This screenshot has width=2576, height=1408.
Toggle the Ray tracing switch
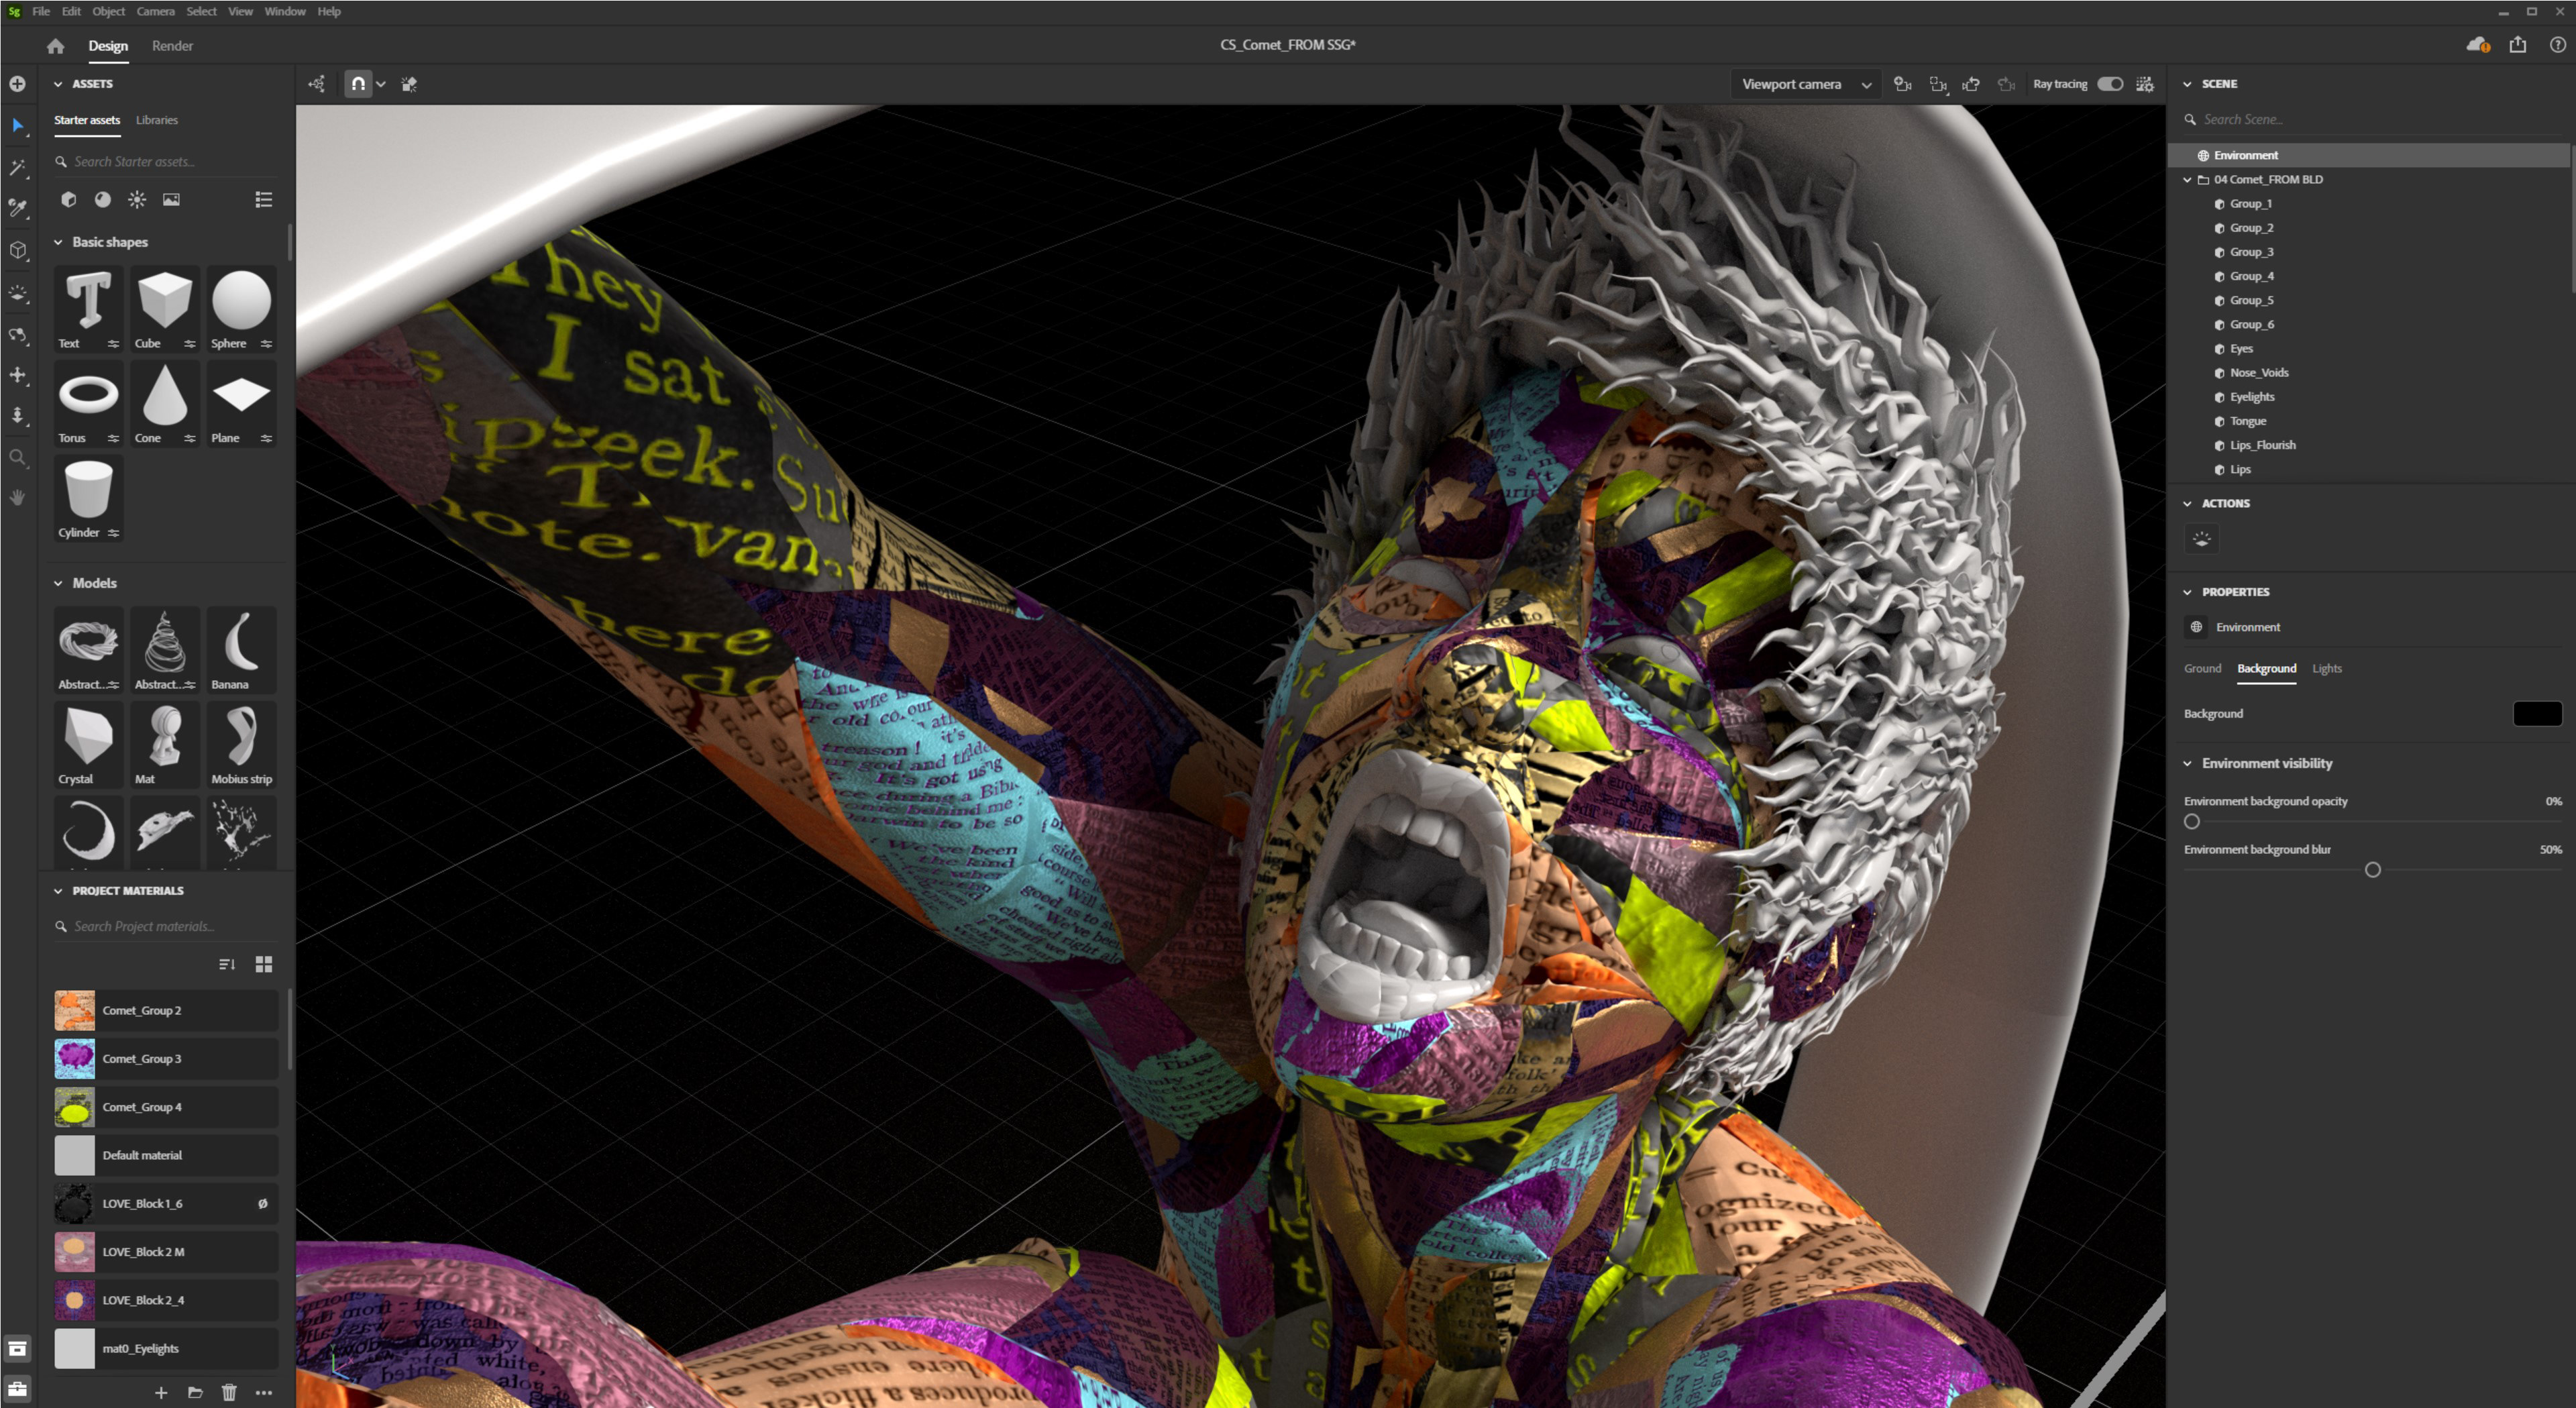click(2110, 84)
